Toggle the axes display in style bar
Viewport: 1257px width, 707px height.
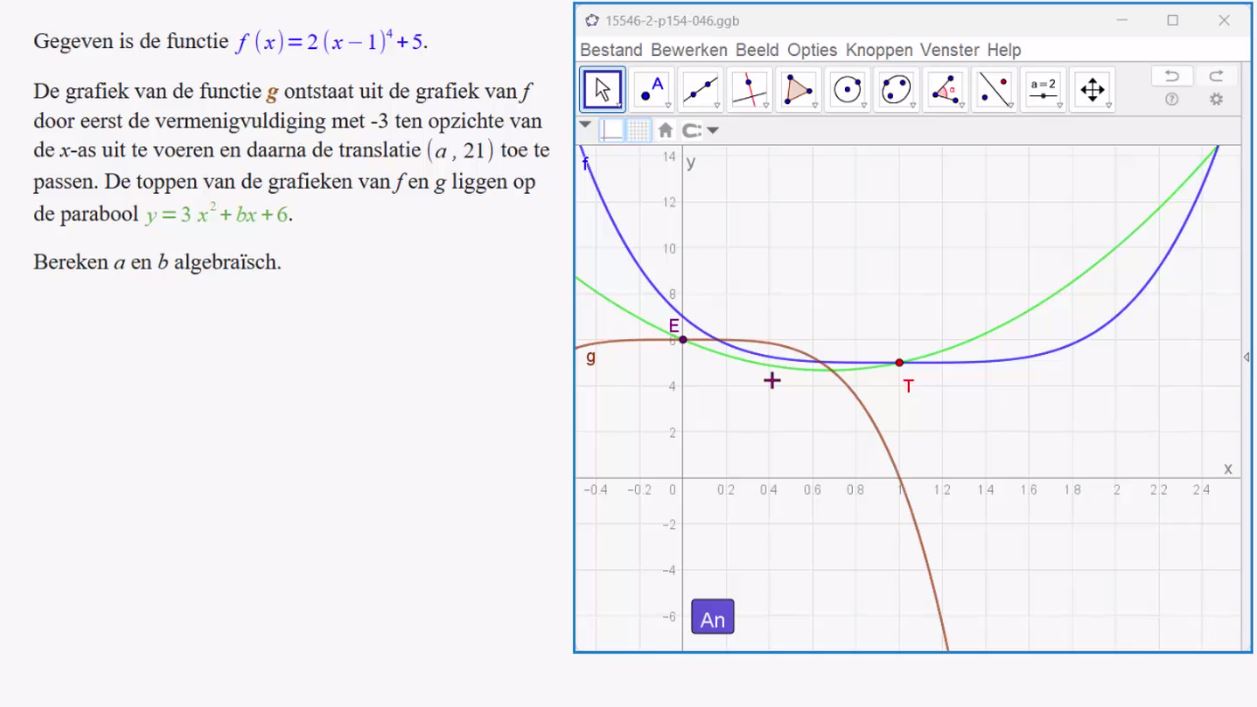(x=611, y=130)
